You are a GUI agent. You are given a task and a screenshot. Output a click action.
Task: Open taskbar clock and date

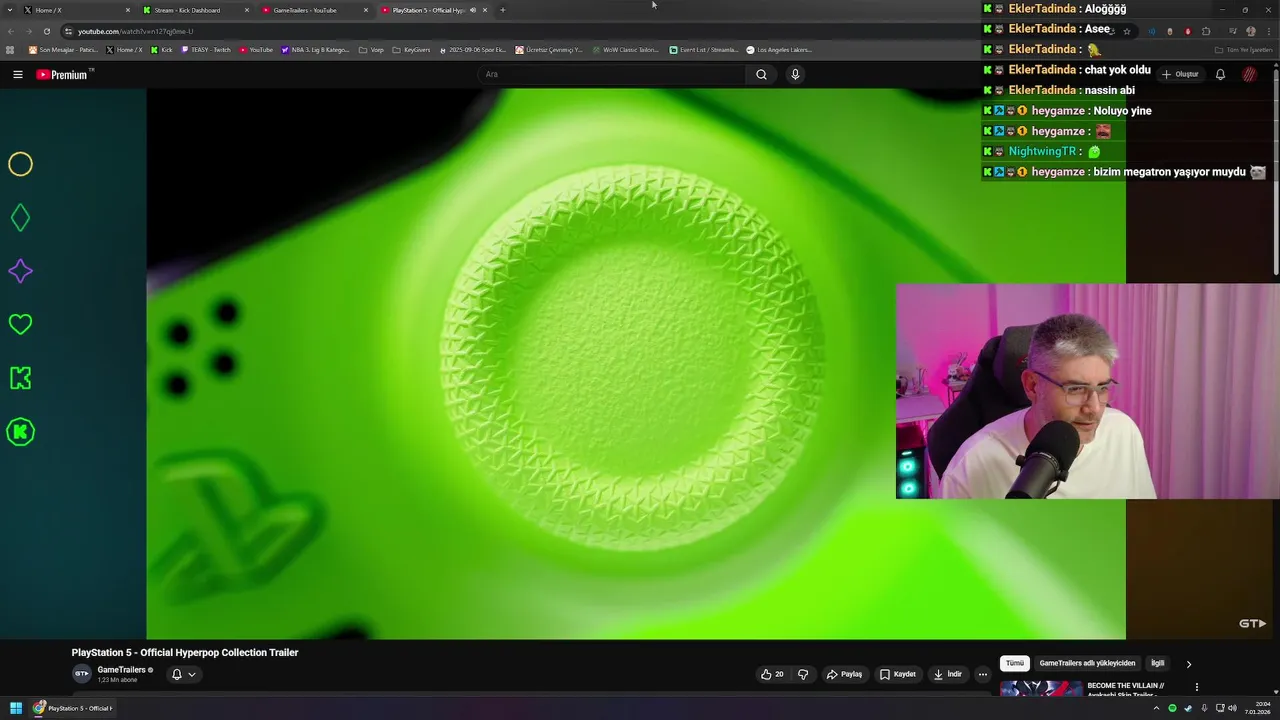pos(1256,708)
